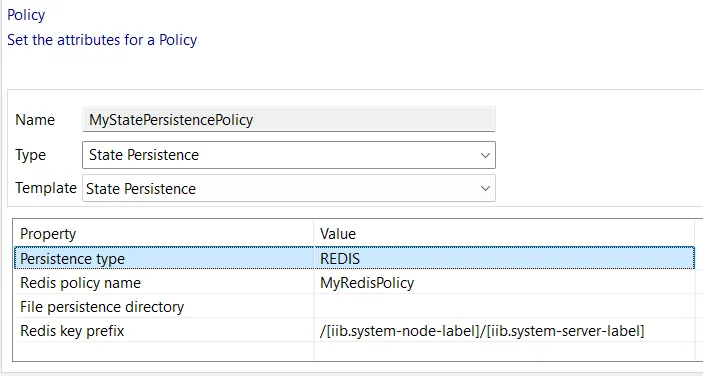Click the Value column header

(504, 233)
